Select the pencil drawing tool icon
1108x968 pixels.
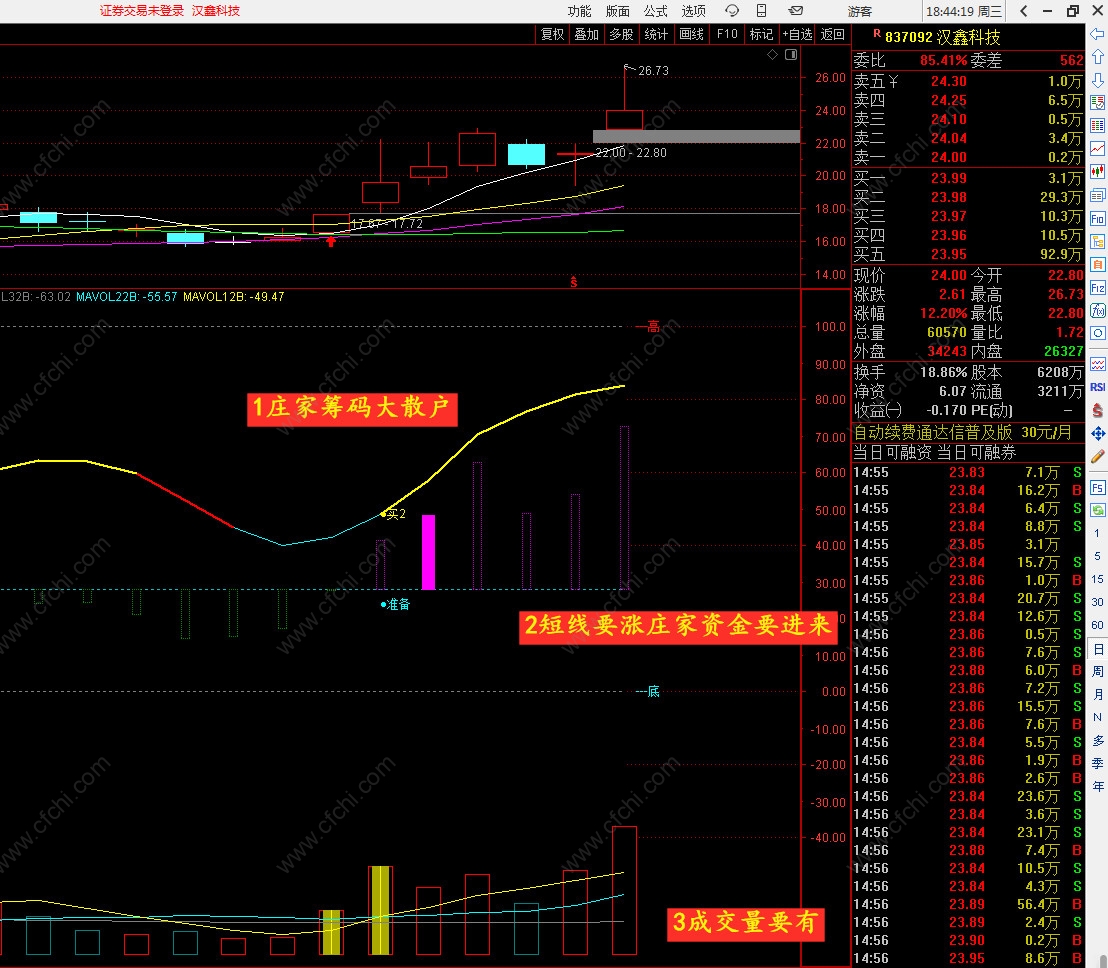coord(1097,457)
